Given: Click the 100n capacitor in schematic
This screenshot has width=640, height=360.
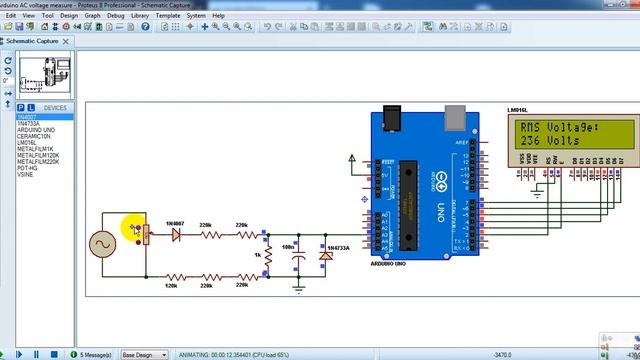Looking at the screenshot, I should [x=298, y=256].
